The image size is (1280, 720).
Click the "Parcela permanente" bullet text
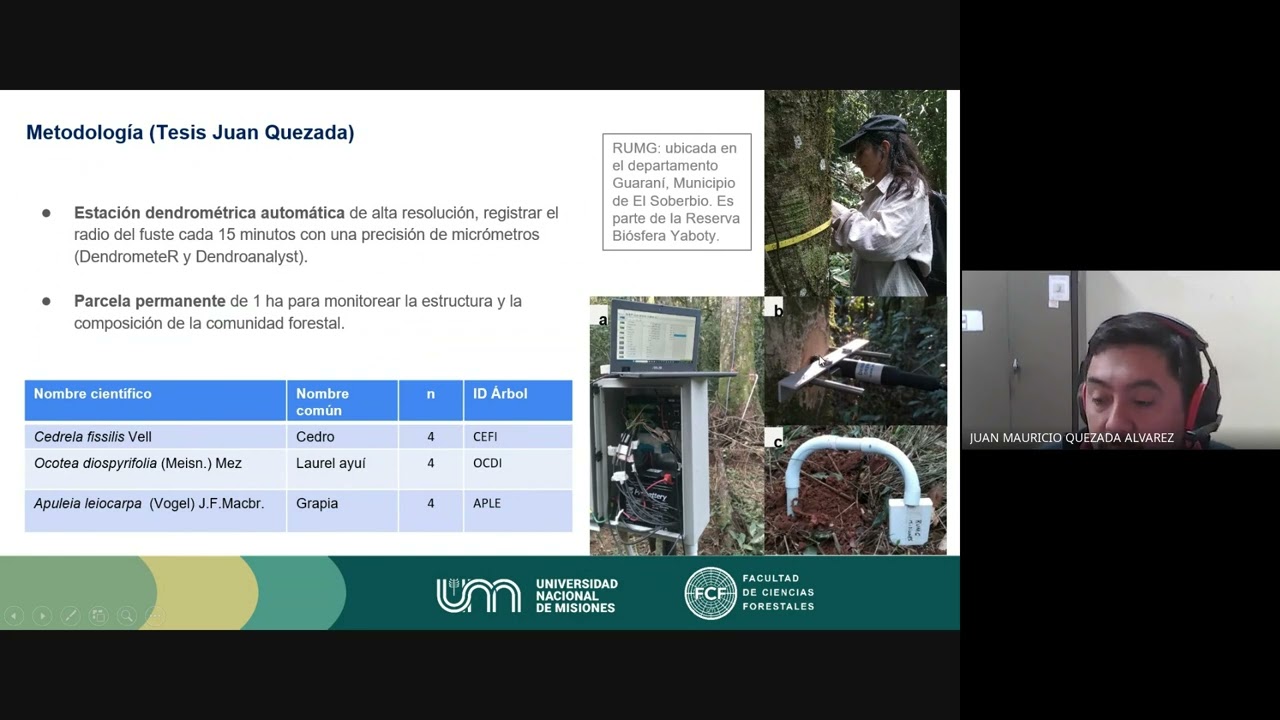(298, 312)
